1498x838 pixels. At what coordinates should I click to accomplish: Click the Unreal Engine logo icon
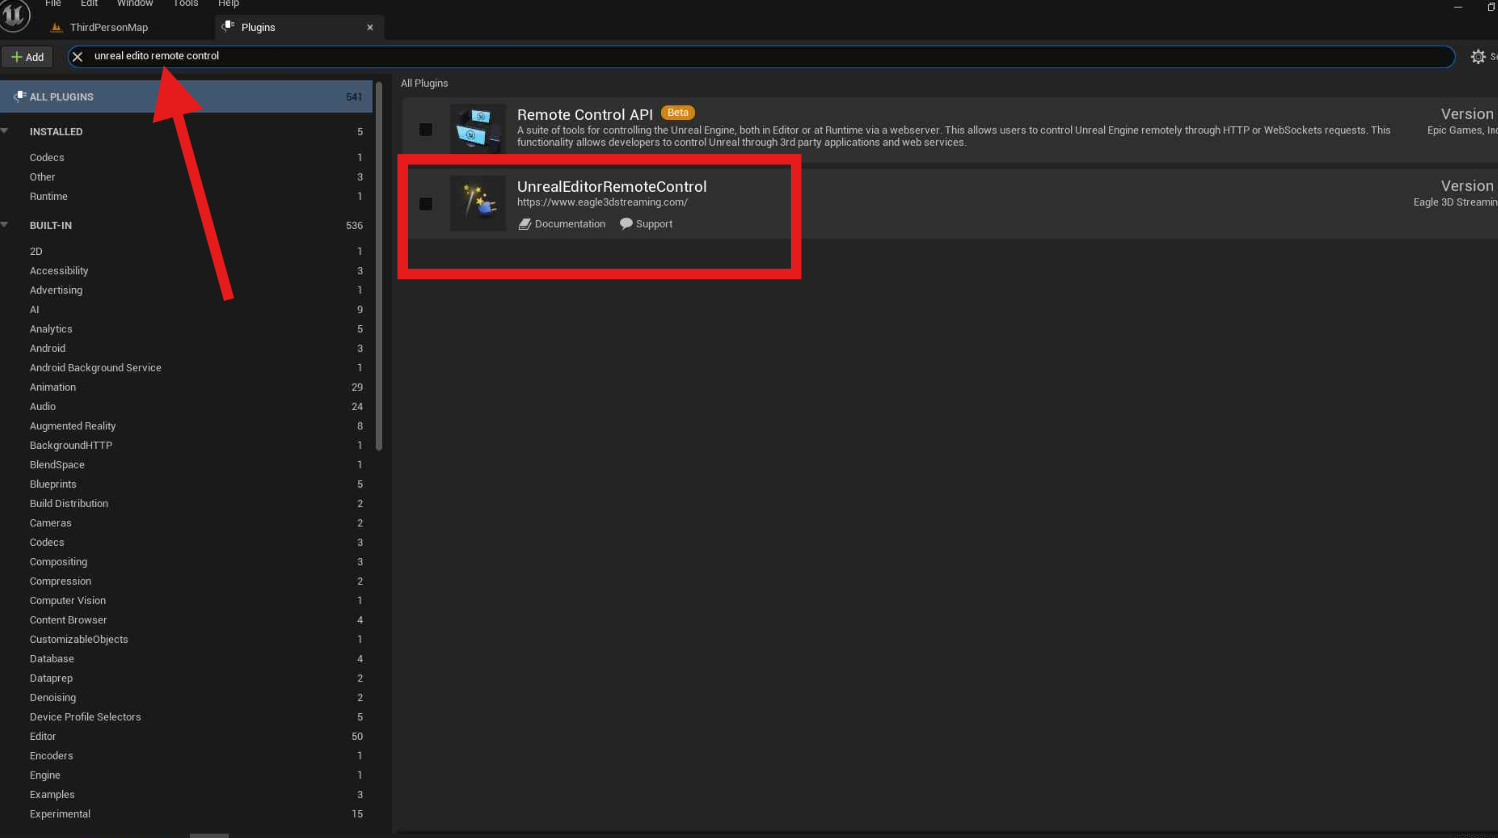[x=14, y=16]
